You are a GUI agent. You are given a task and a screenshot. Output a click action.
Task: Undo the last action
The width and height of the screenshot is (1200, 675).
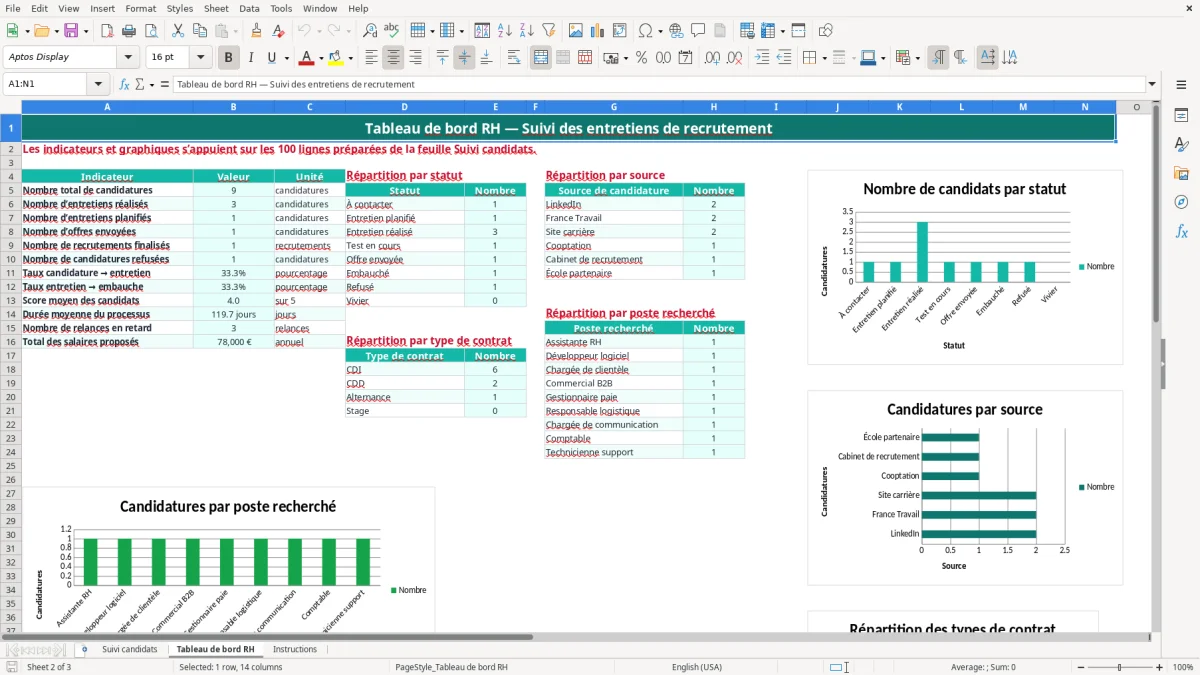tap(303, 31)
